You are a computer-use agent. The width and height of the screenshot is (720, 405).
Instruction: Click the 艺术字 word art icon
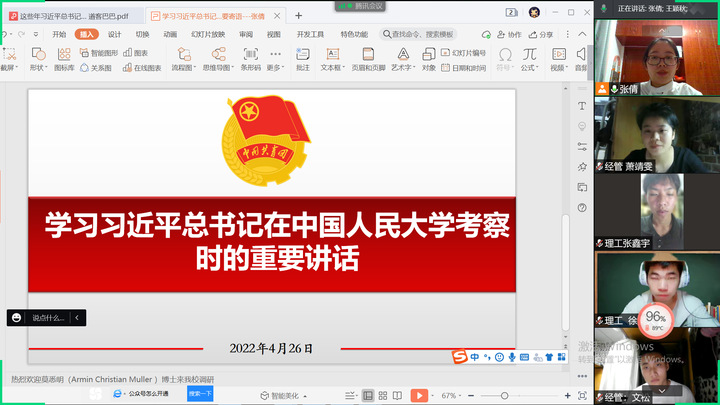coord(401,59)
